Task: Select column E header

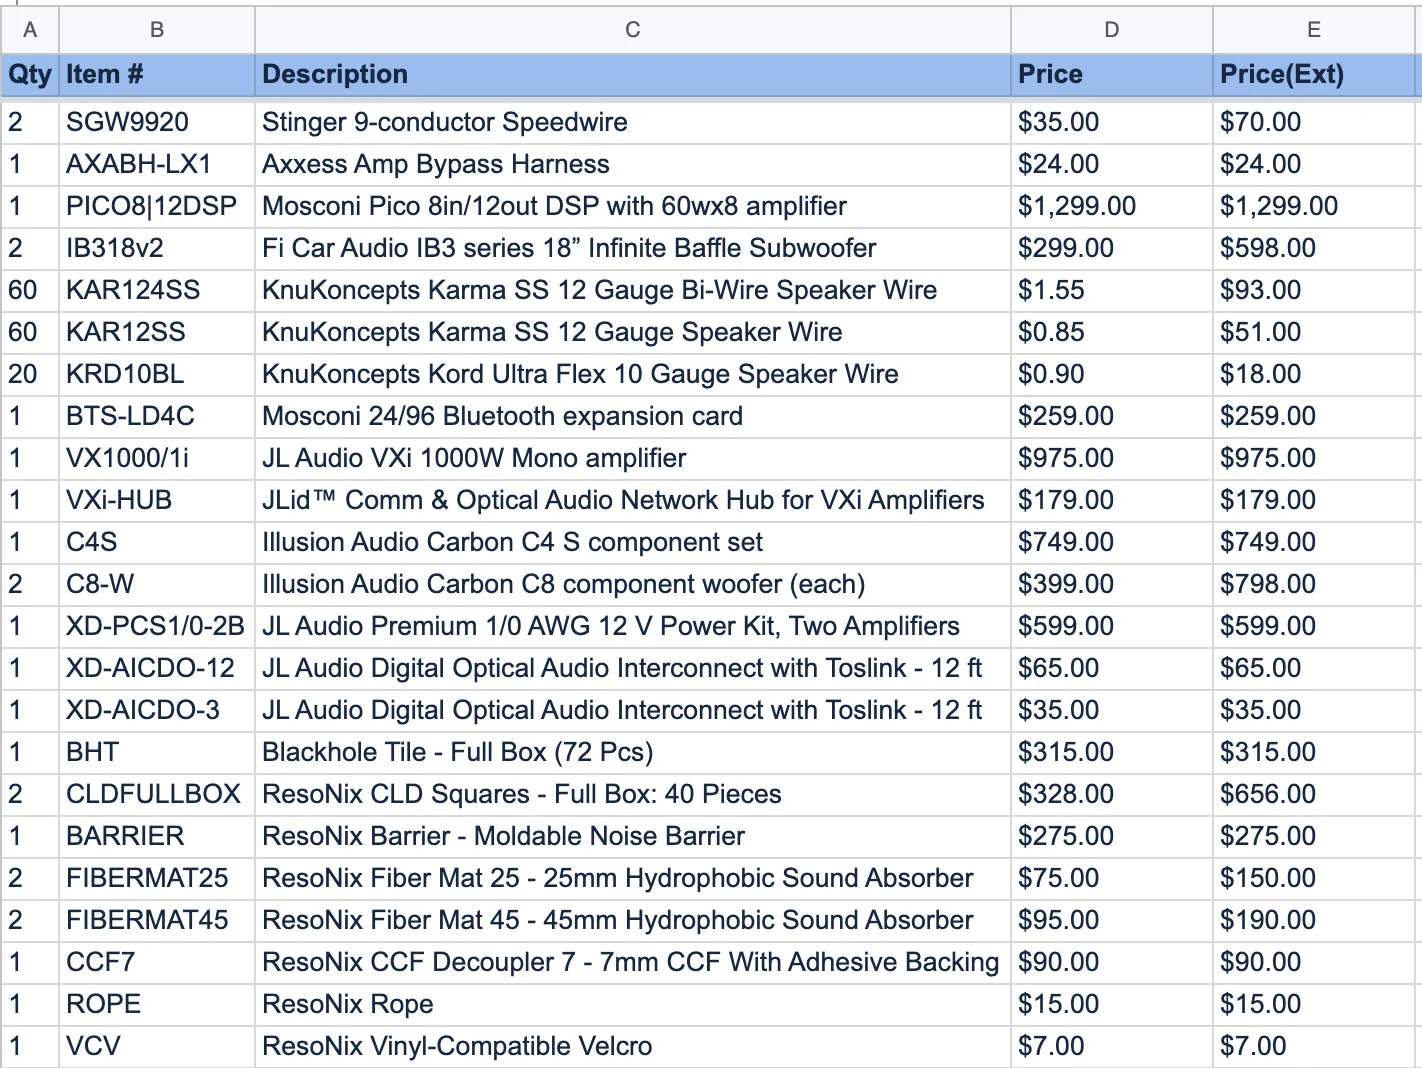Action: point(1314,30)
